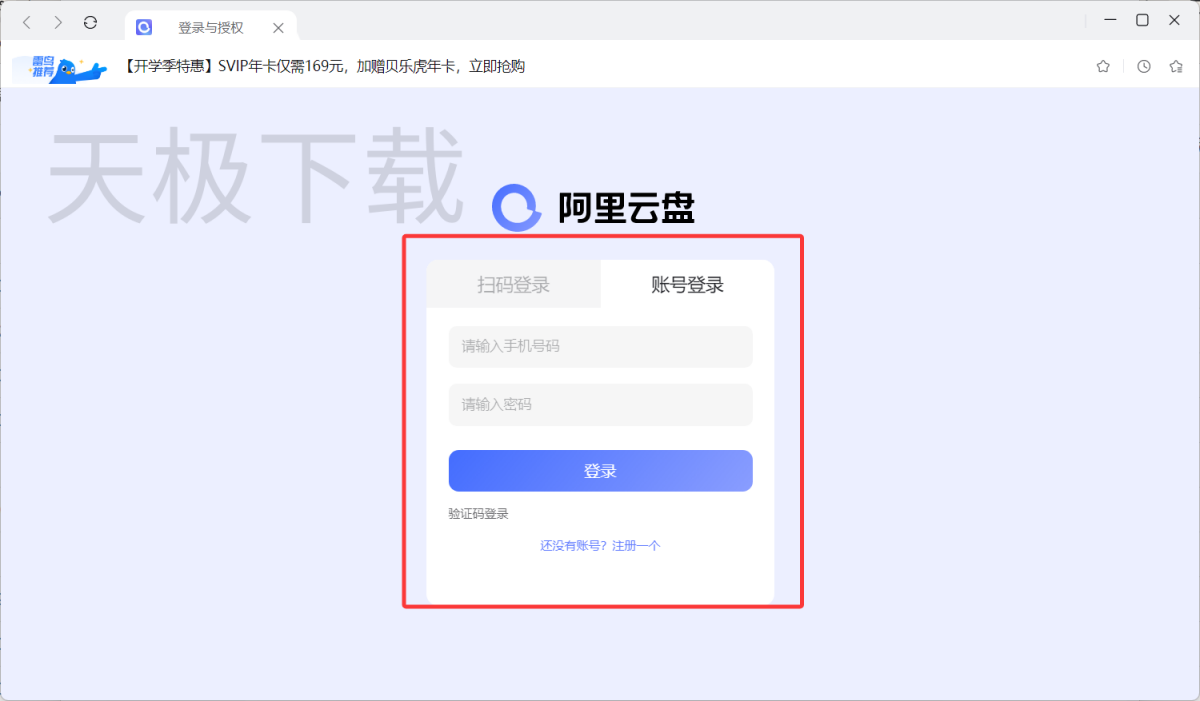The width and height of the screenshot is (1200, 701).
Task: Focus the 请输入密码 password field
Action: 600,405
